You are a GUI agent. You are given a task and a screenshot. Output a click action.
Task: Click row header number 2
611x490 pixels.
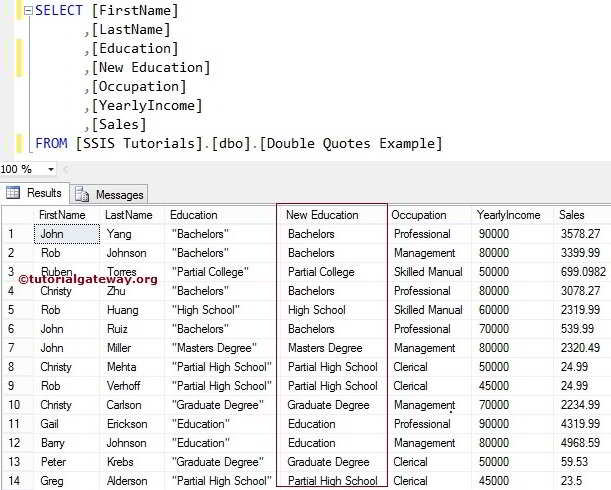tap(18, 253)
